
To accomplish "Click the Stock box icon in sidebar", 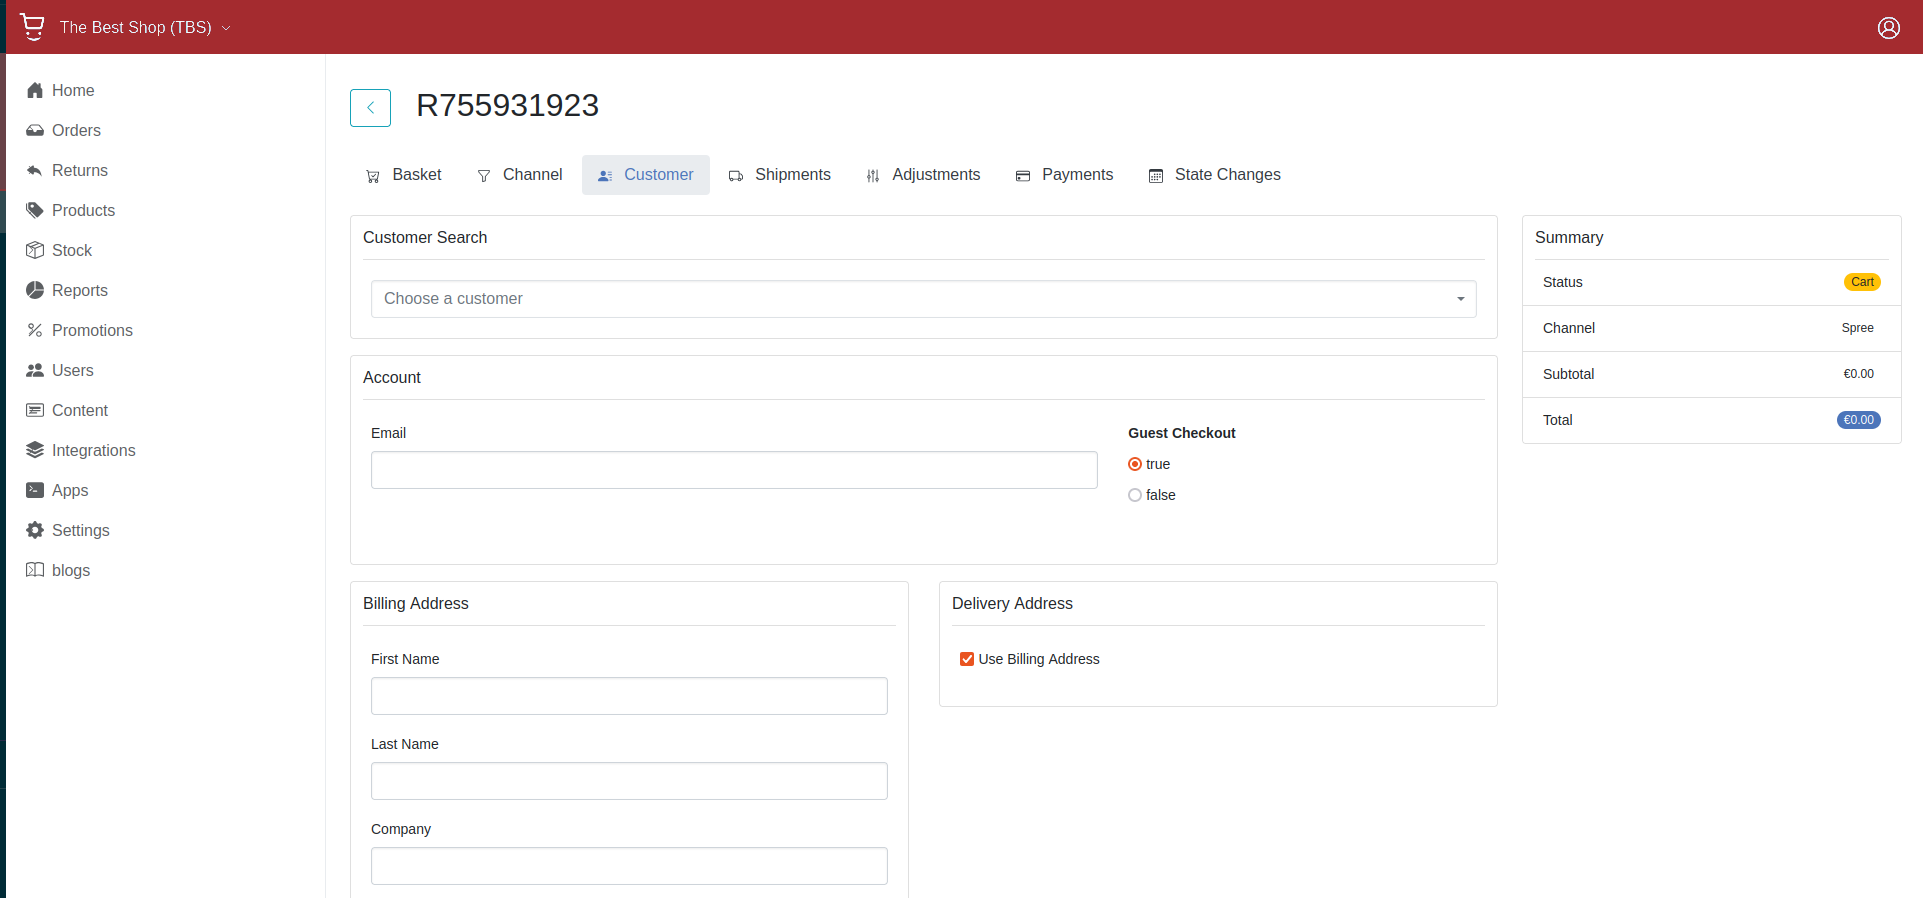I will 35,250.
